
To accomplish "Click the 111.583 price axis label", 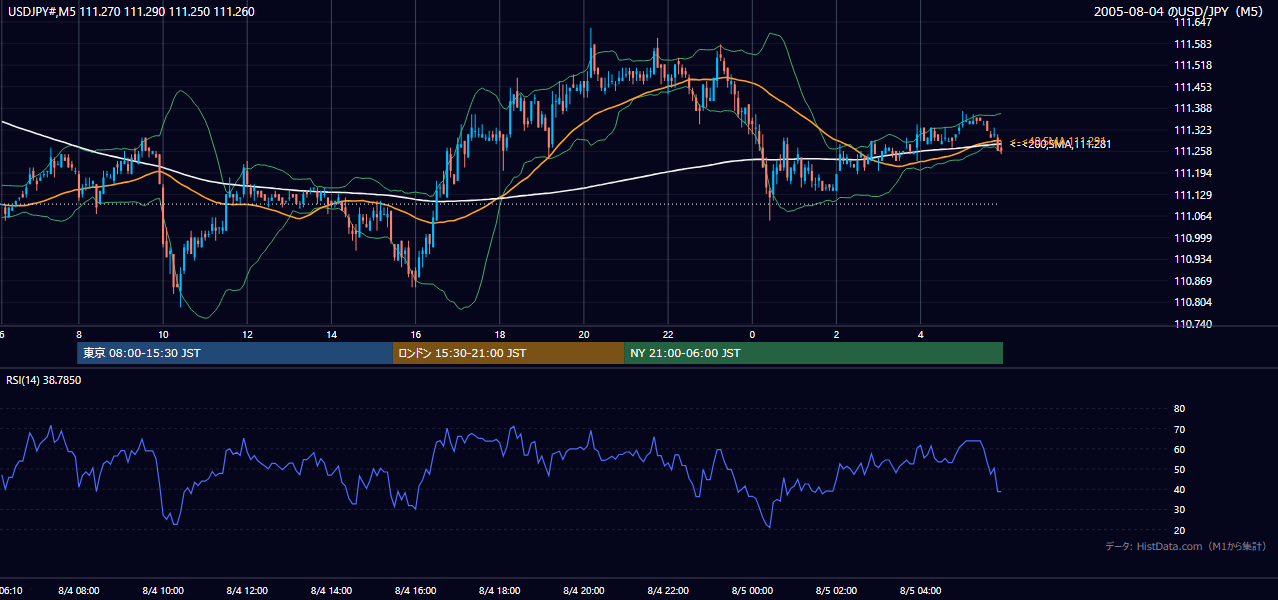I will [1192, 44].
